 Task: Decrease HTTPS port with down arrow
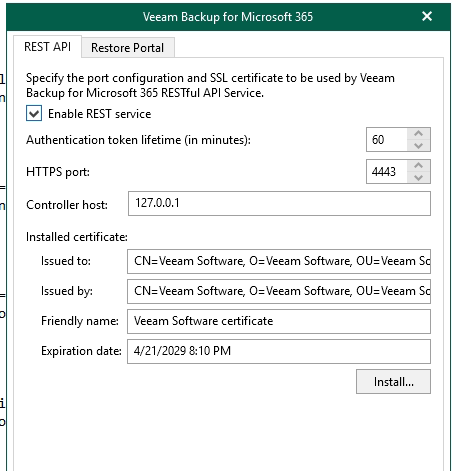point(418,177)
